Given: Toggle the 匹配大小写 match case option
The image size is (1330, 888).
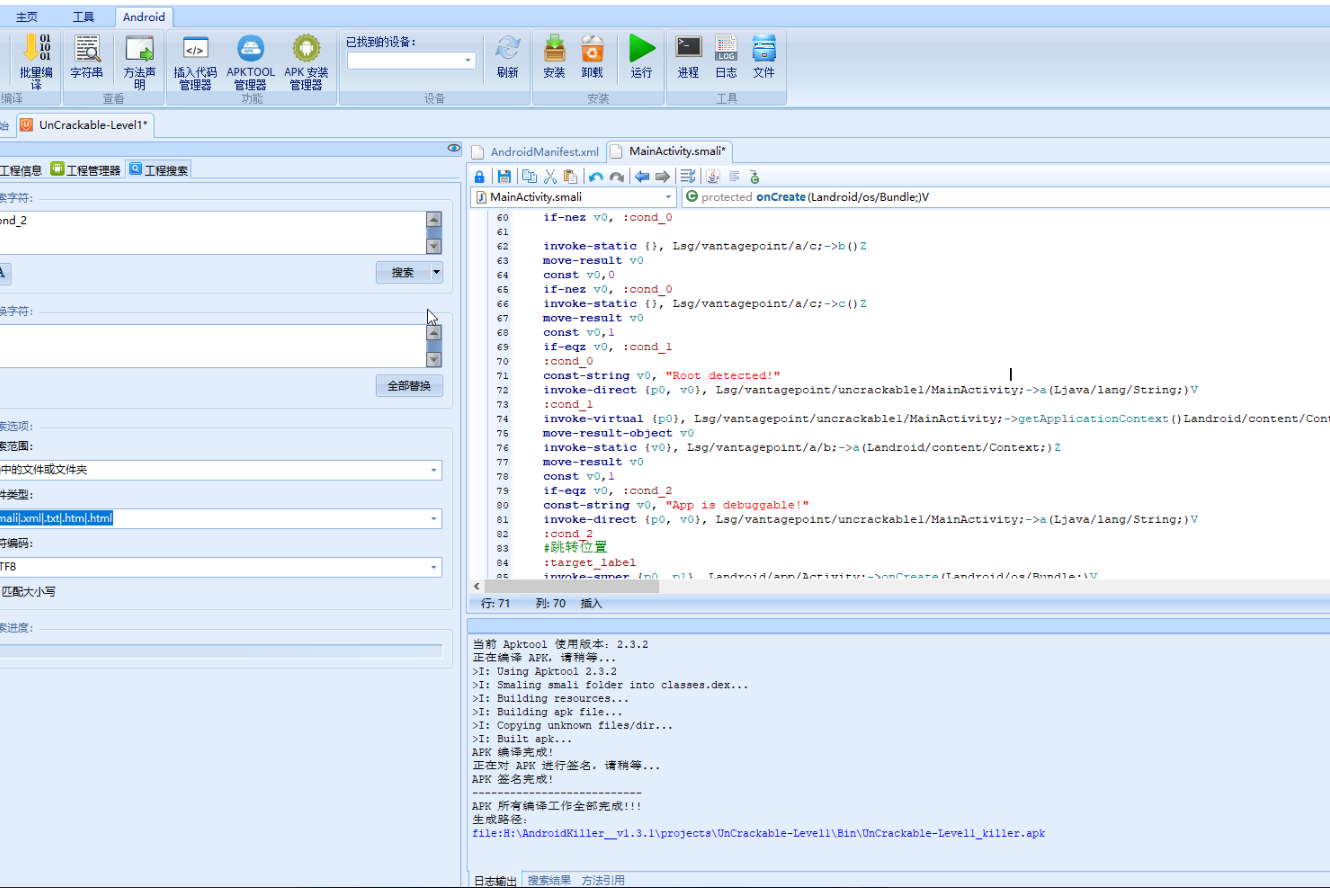Looking at the screenshot, I should [x=28, y=592].
